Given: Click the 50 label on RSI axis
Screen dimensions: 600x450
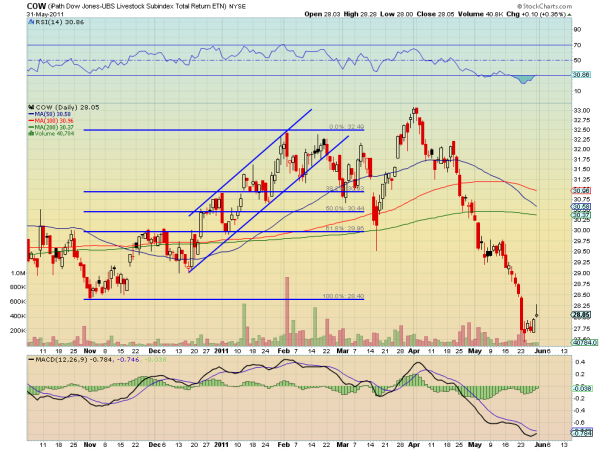Looking at the screenshot, I should pos(577,60).
